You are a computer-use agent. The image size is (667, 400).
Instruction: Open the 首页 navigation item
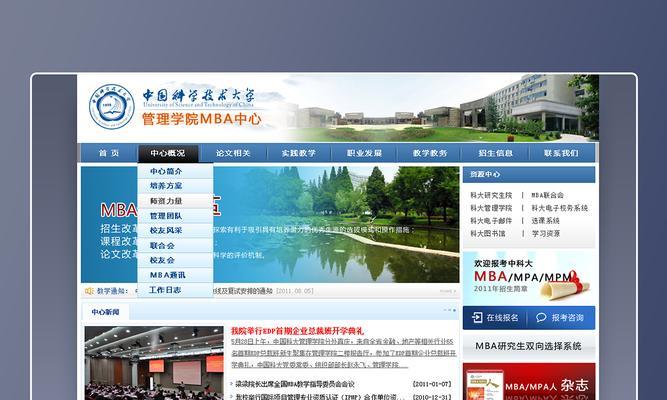pyautogui.click(x=109, y=153)
